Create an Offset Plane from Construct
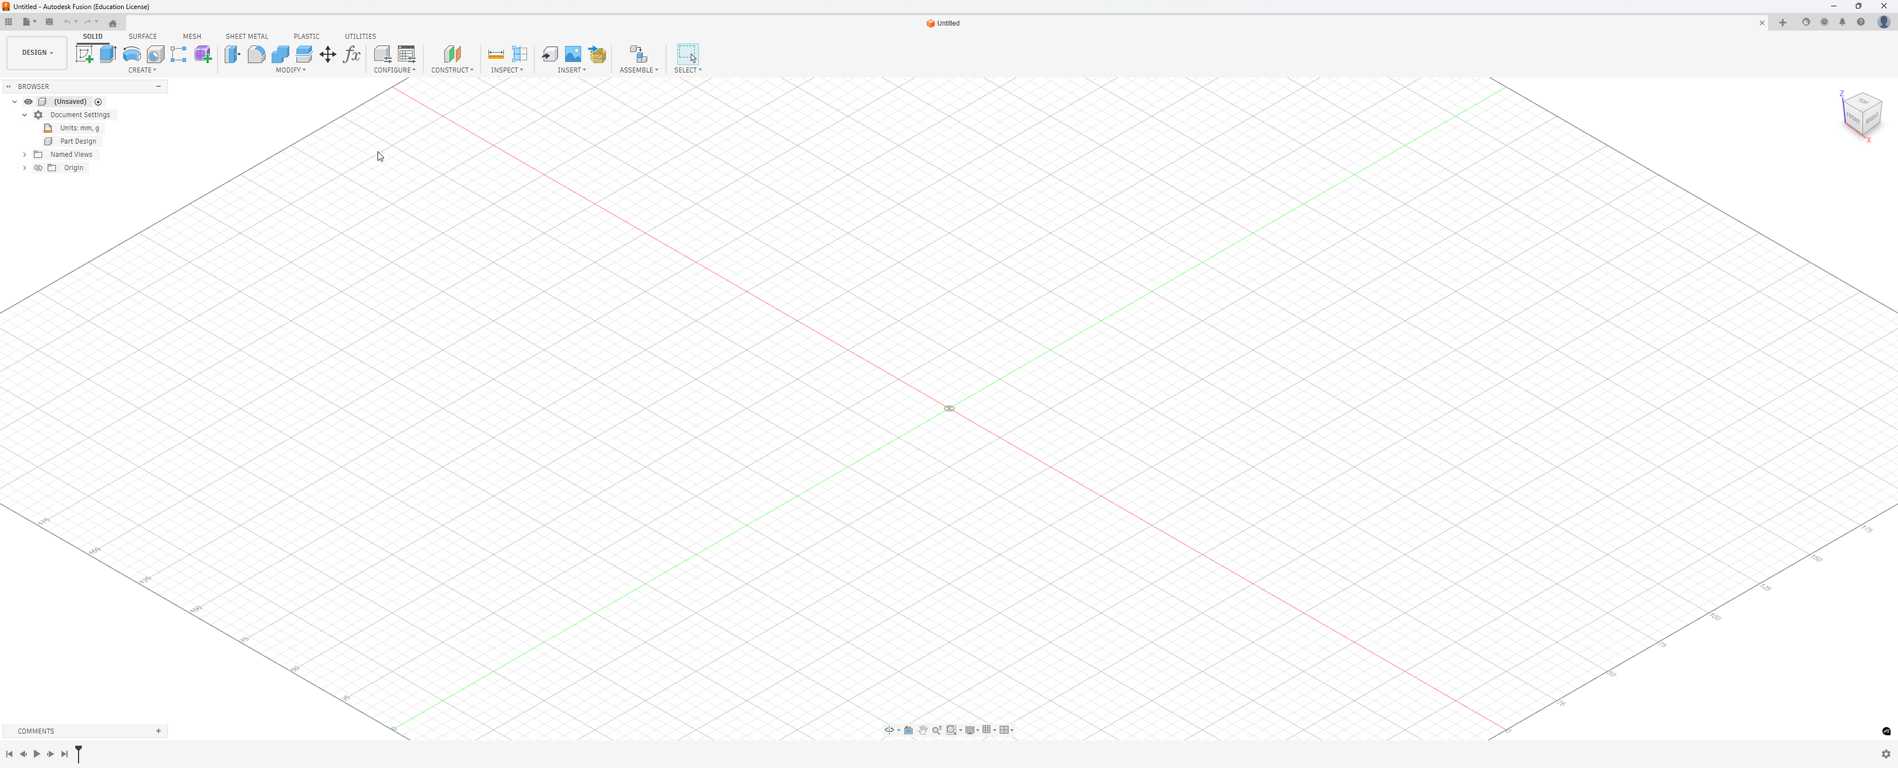Image resolution: width=1898 pixels, height=768 pixels. tap(452, 54)
